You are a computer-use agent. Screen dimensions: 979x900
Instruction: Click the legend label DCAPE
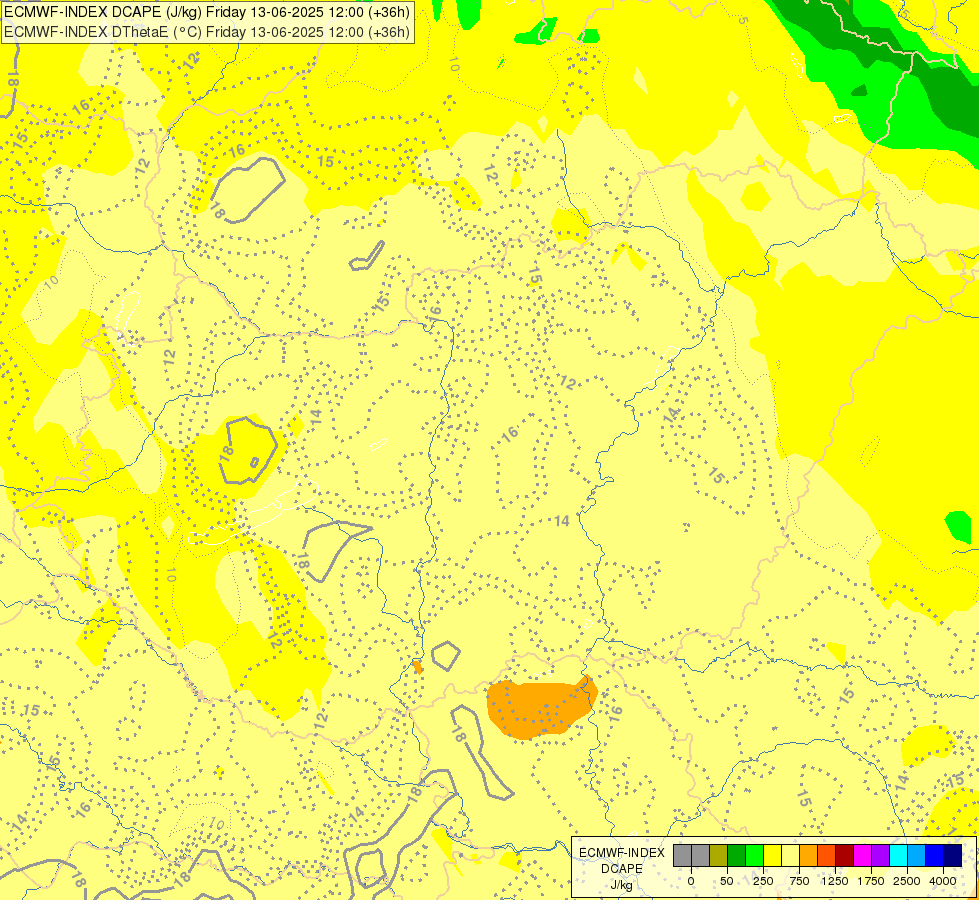[x=622, y=869]
